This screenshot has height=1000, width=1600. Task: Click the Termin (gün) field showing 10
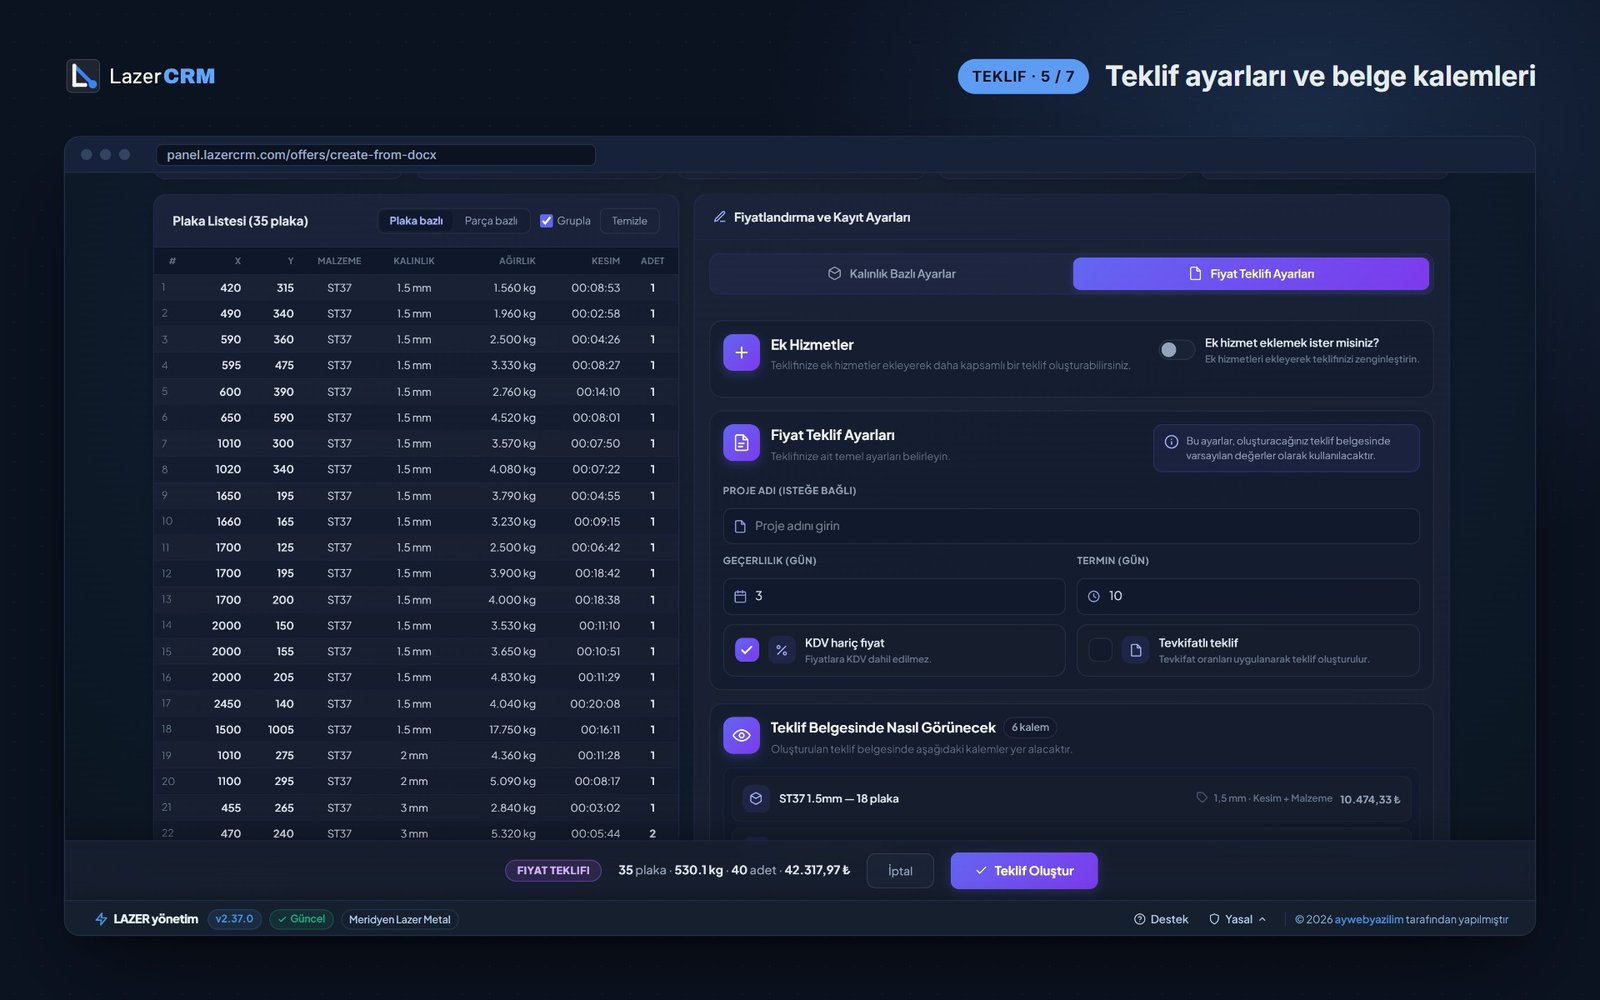(1248, 596)
